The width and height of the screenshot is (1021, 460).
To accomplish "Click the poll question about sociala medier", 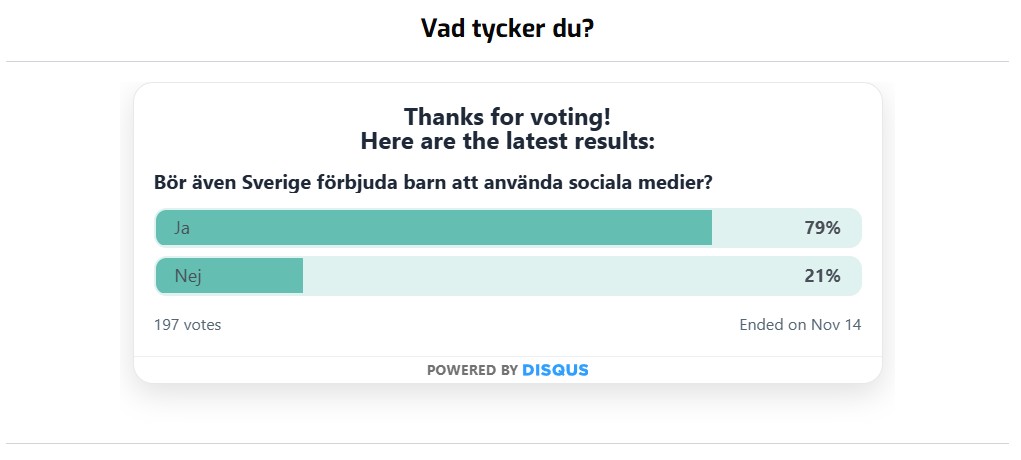I will (433, 183).
